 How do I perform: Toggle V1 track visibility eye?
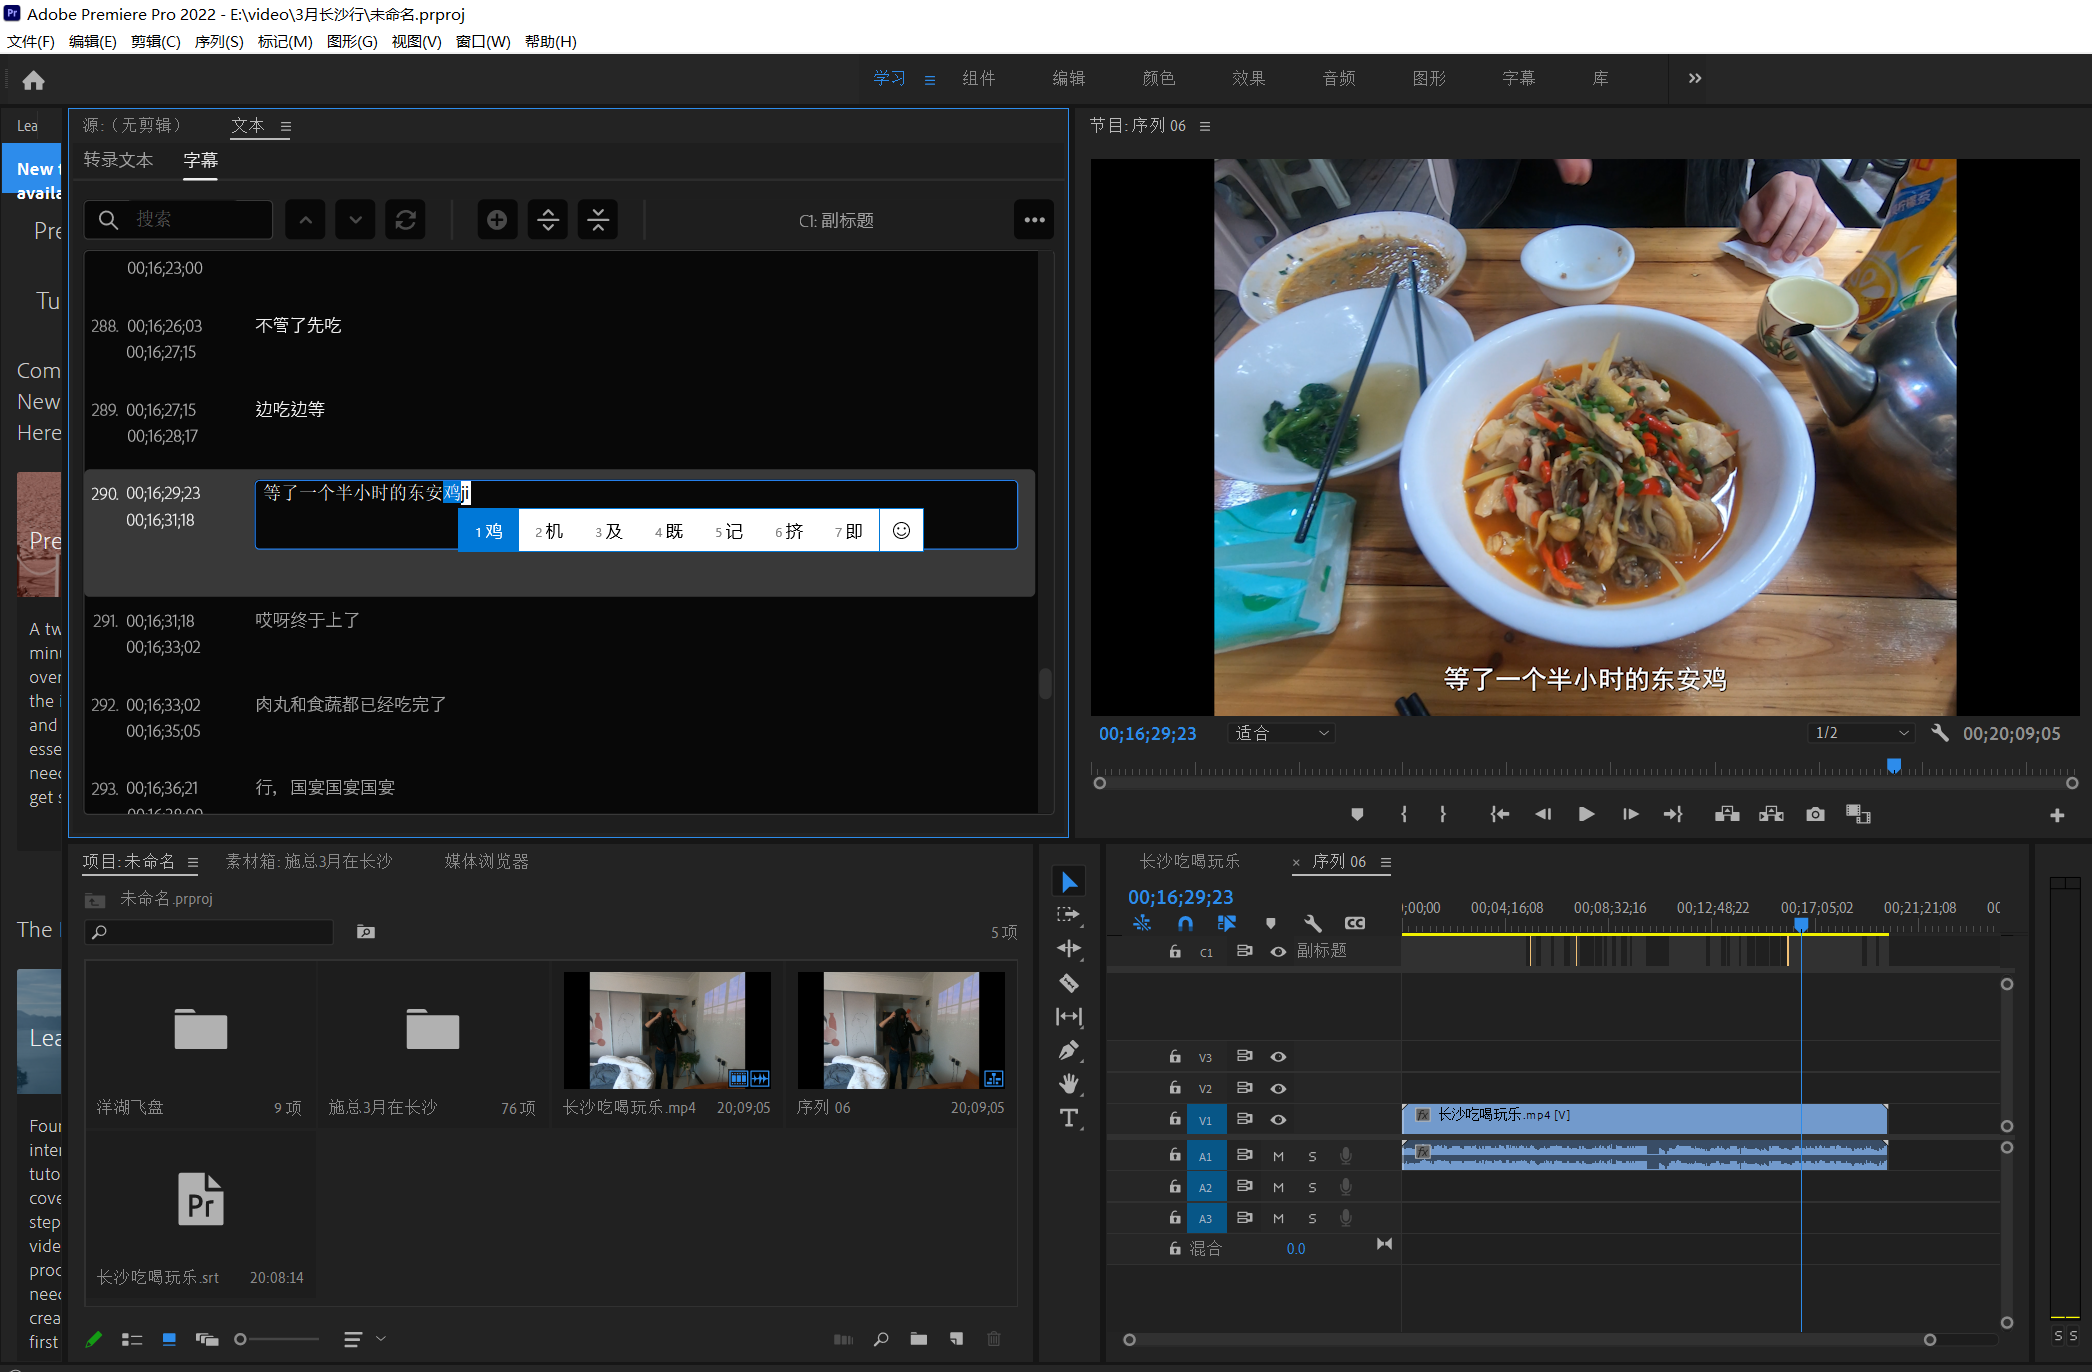pos(1278,1119)
